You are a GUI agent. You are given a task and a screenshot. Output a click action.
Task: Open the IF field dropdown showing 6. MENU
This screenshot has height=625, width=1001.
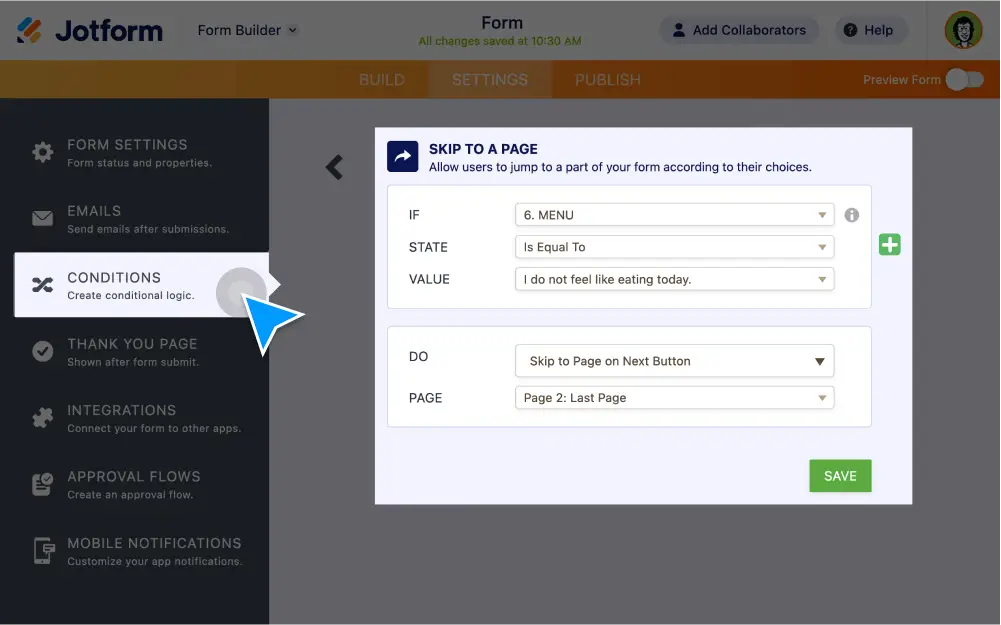674,215
